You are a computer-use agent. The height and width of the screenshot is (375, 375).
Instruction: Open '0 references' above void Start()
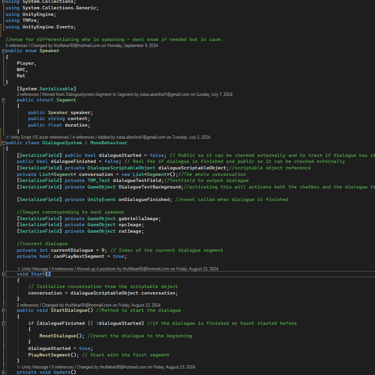(62, 269)
